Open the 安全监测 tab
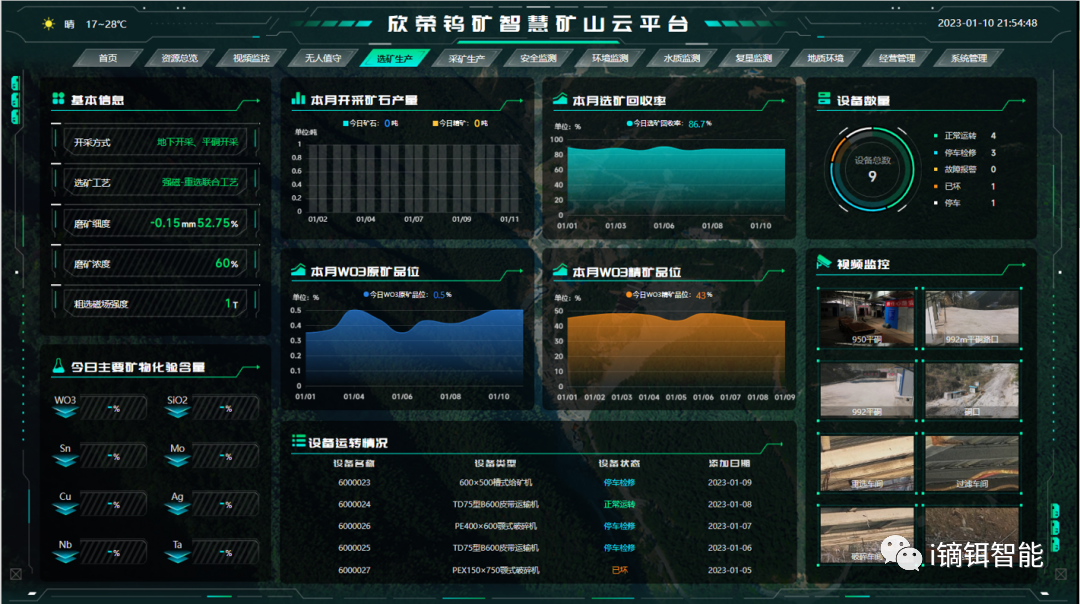 tap(538, 59)
